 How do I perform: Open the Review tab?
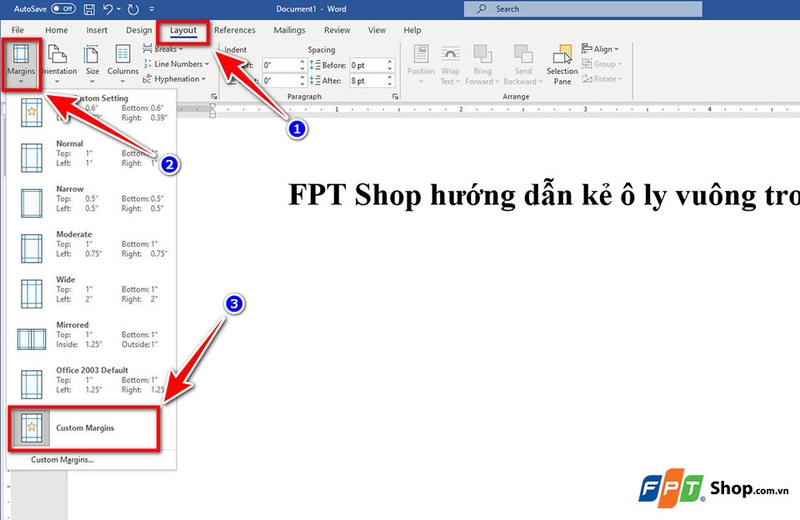coord(337,30)
